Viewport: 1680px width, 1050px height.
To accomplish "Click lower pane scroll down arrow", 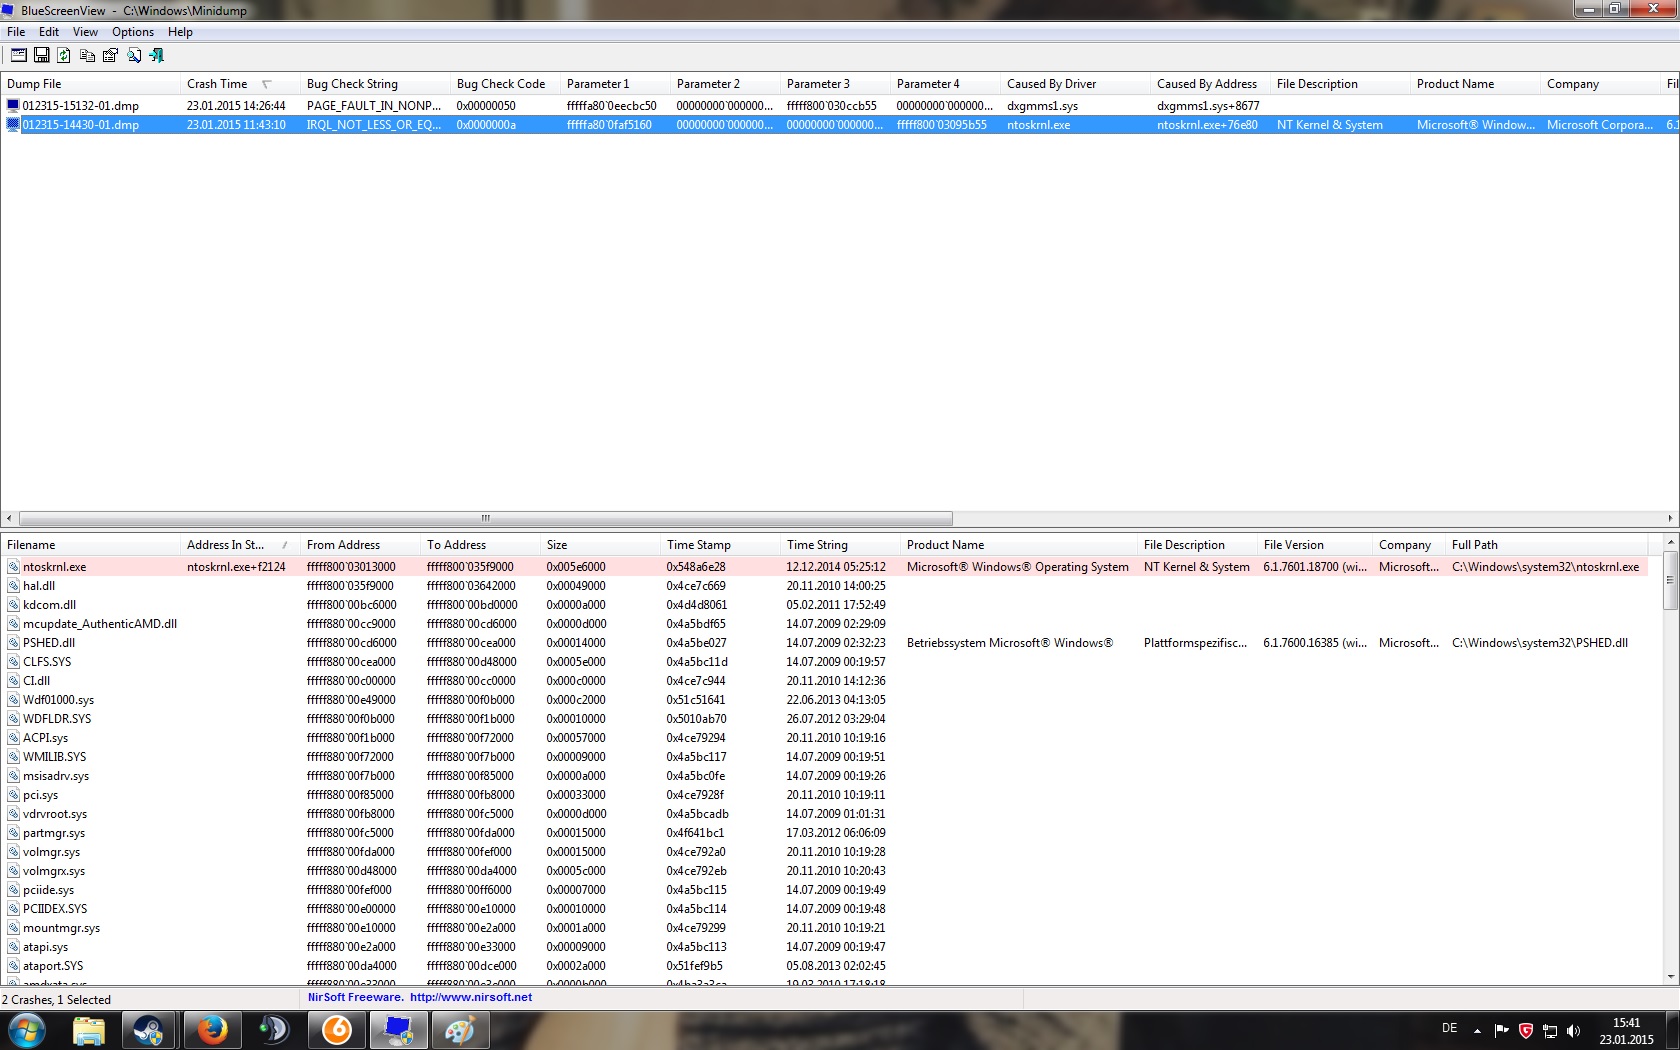I will coord(1670,976).
